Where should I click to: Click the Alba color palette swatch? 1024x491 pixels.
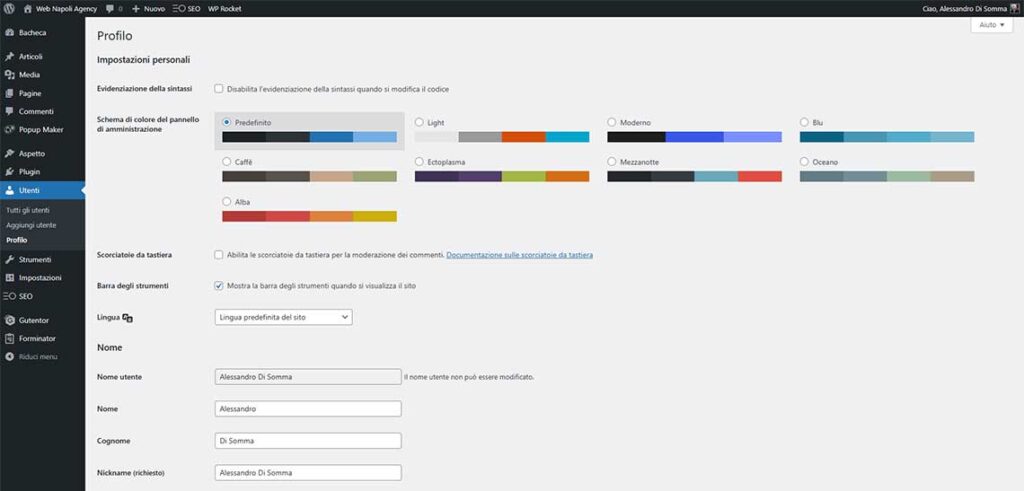pyautogui.click(x=309, y=216)
